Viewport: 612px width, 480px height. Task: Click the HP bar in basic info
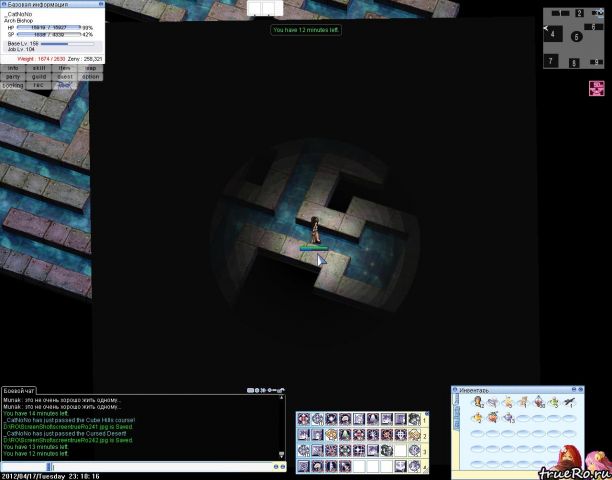pyautogui.click(x=49, y=28)
